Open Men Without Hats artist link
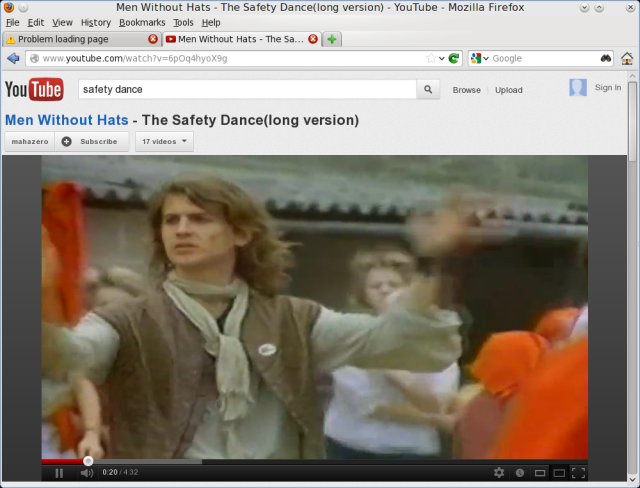The width and height of the screenshot is (640, 488). coord(67,120)
